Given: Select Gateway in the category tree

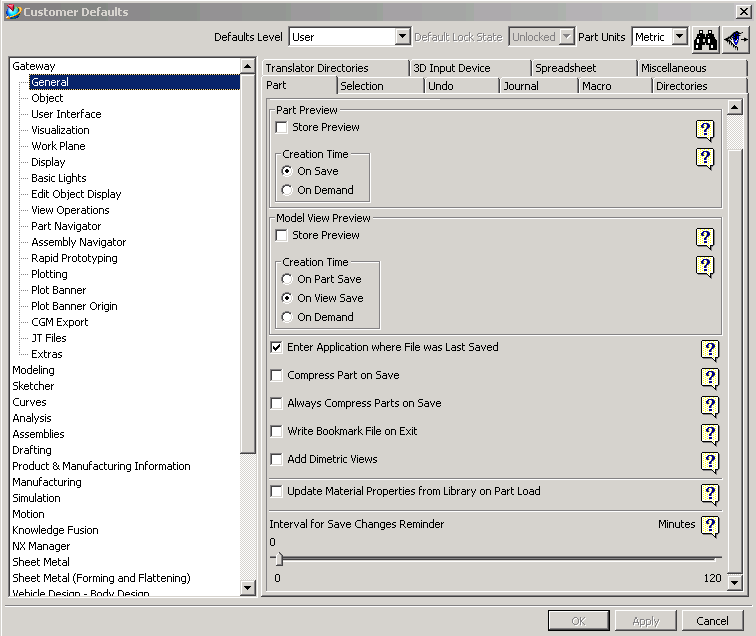Looking at the screenshot, I should coord(34,66).
